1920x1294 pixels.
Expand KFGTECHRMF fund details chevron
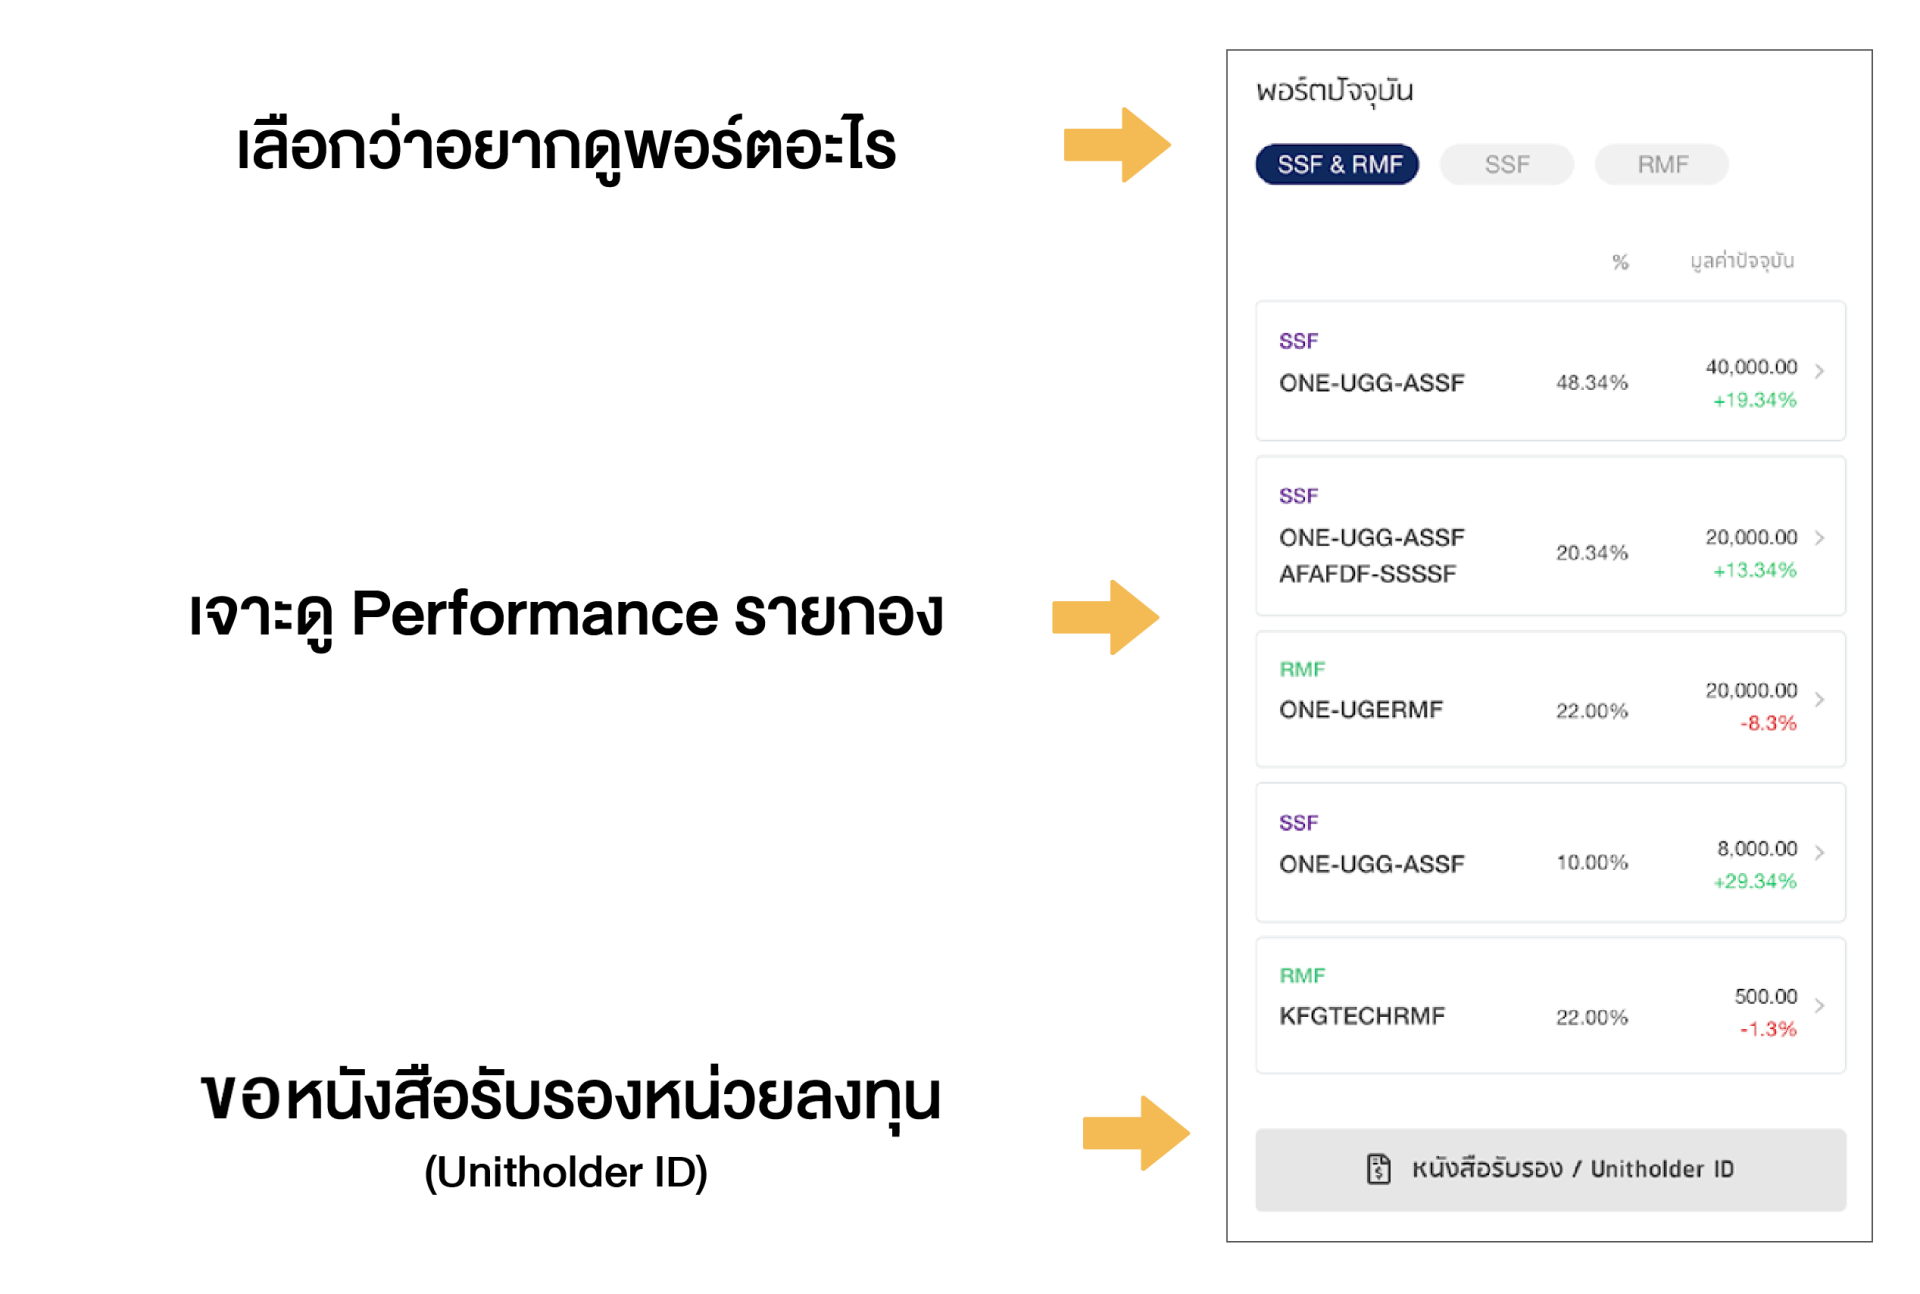(x=1820, y=1005)
